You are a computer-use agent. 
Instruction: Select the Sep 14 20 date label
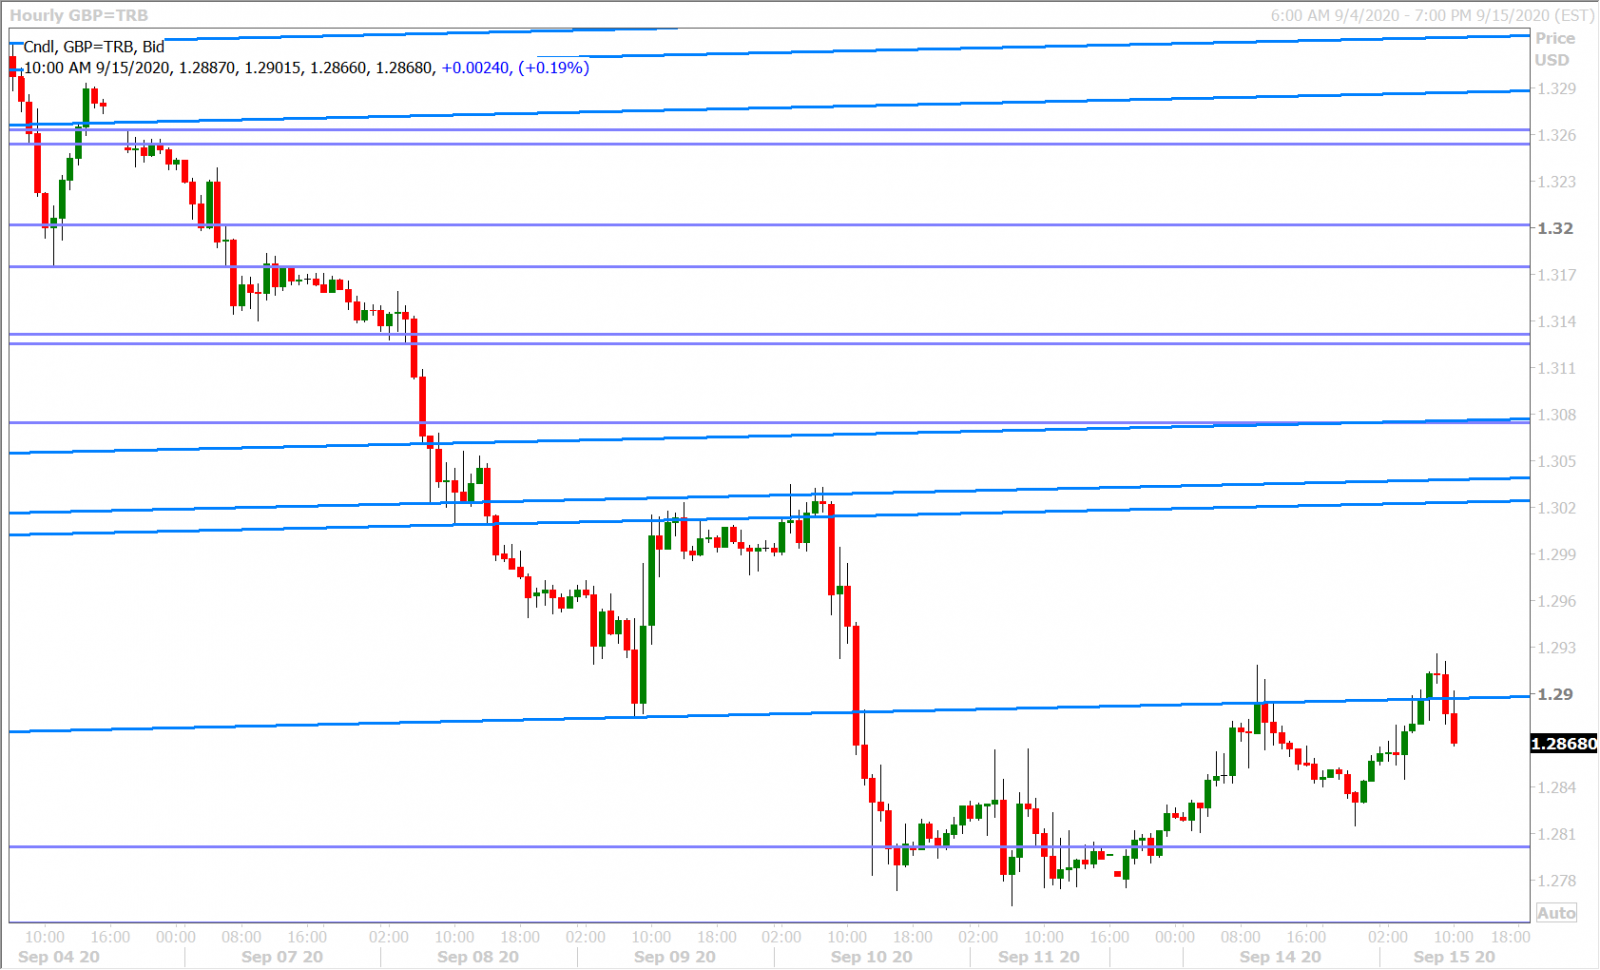pos(1280,957)
